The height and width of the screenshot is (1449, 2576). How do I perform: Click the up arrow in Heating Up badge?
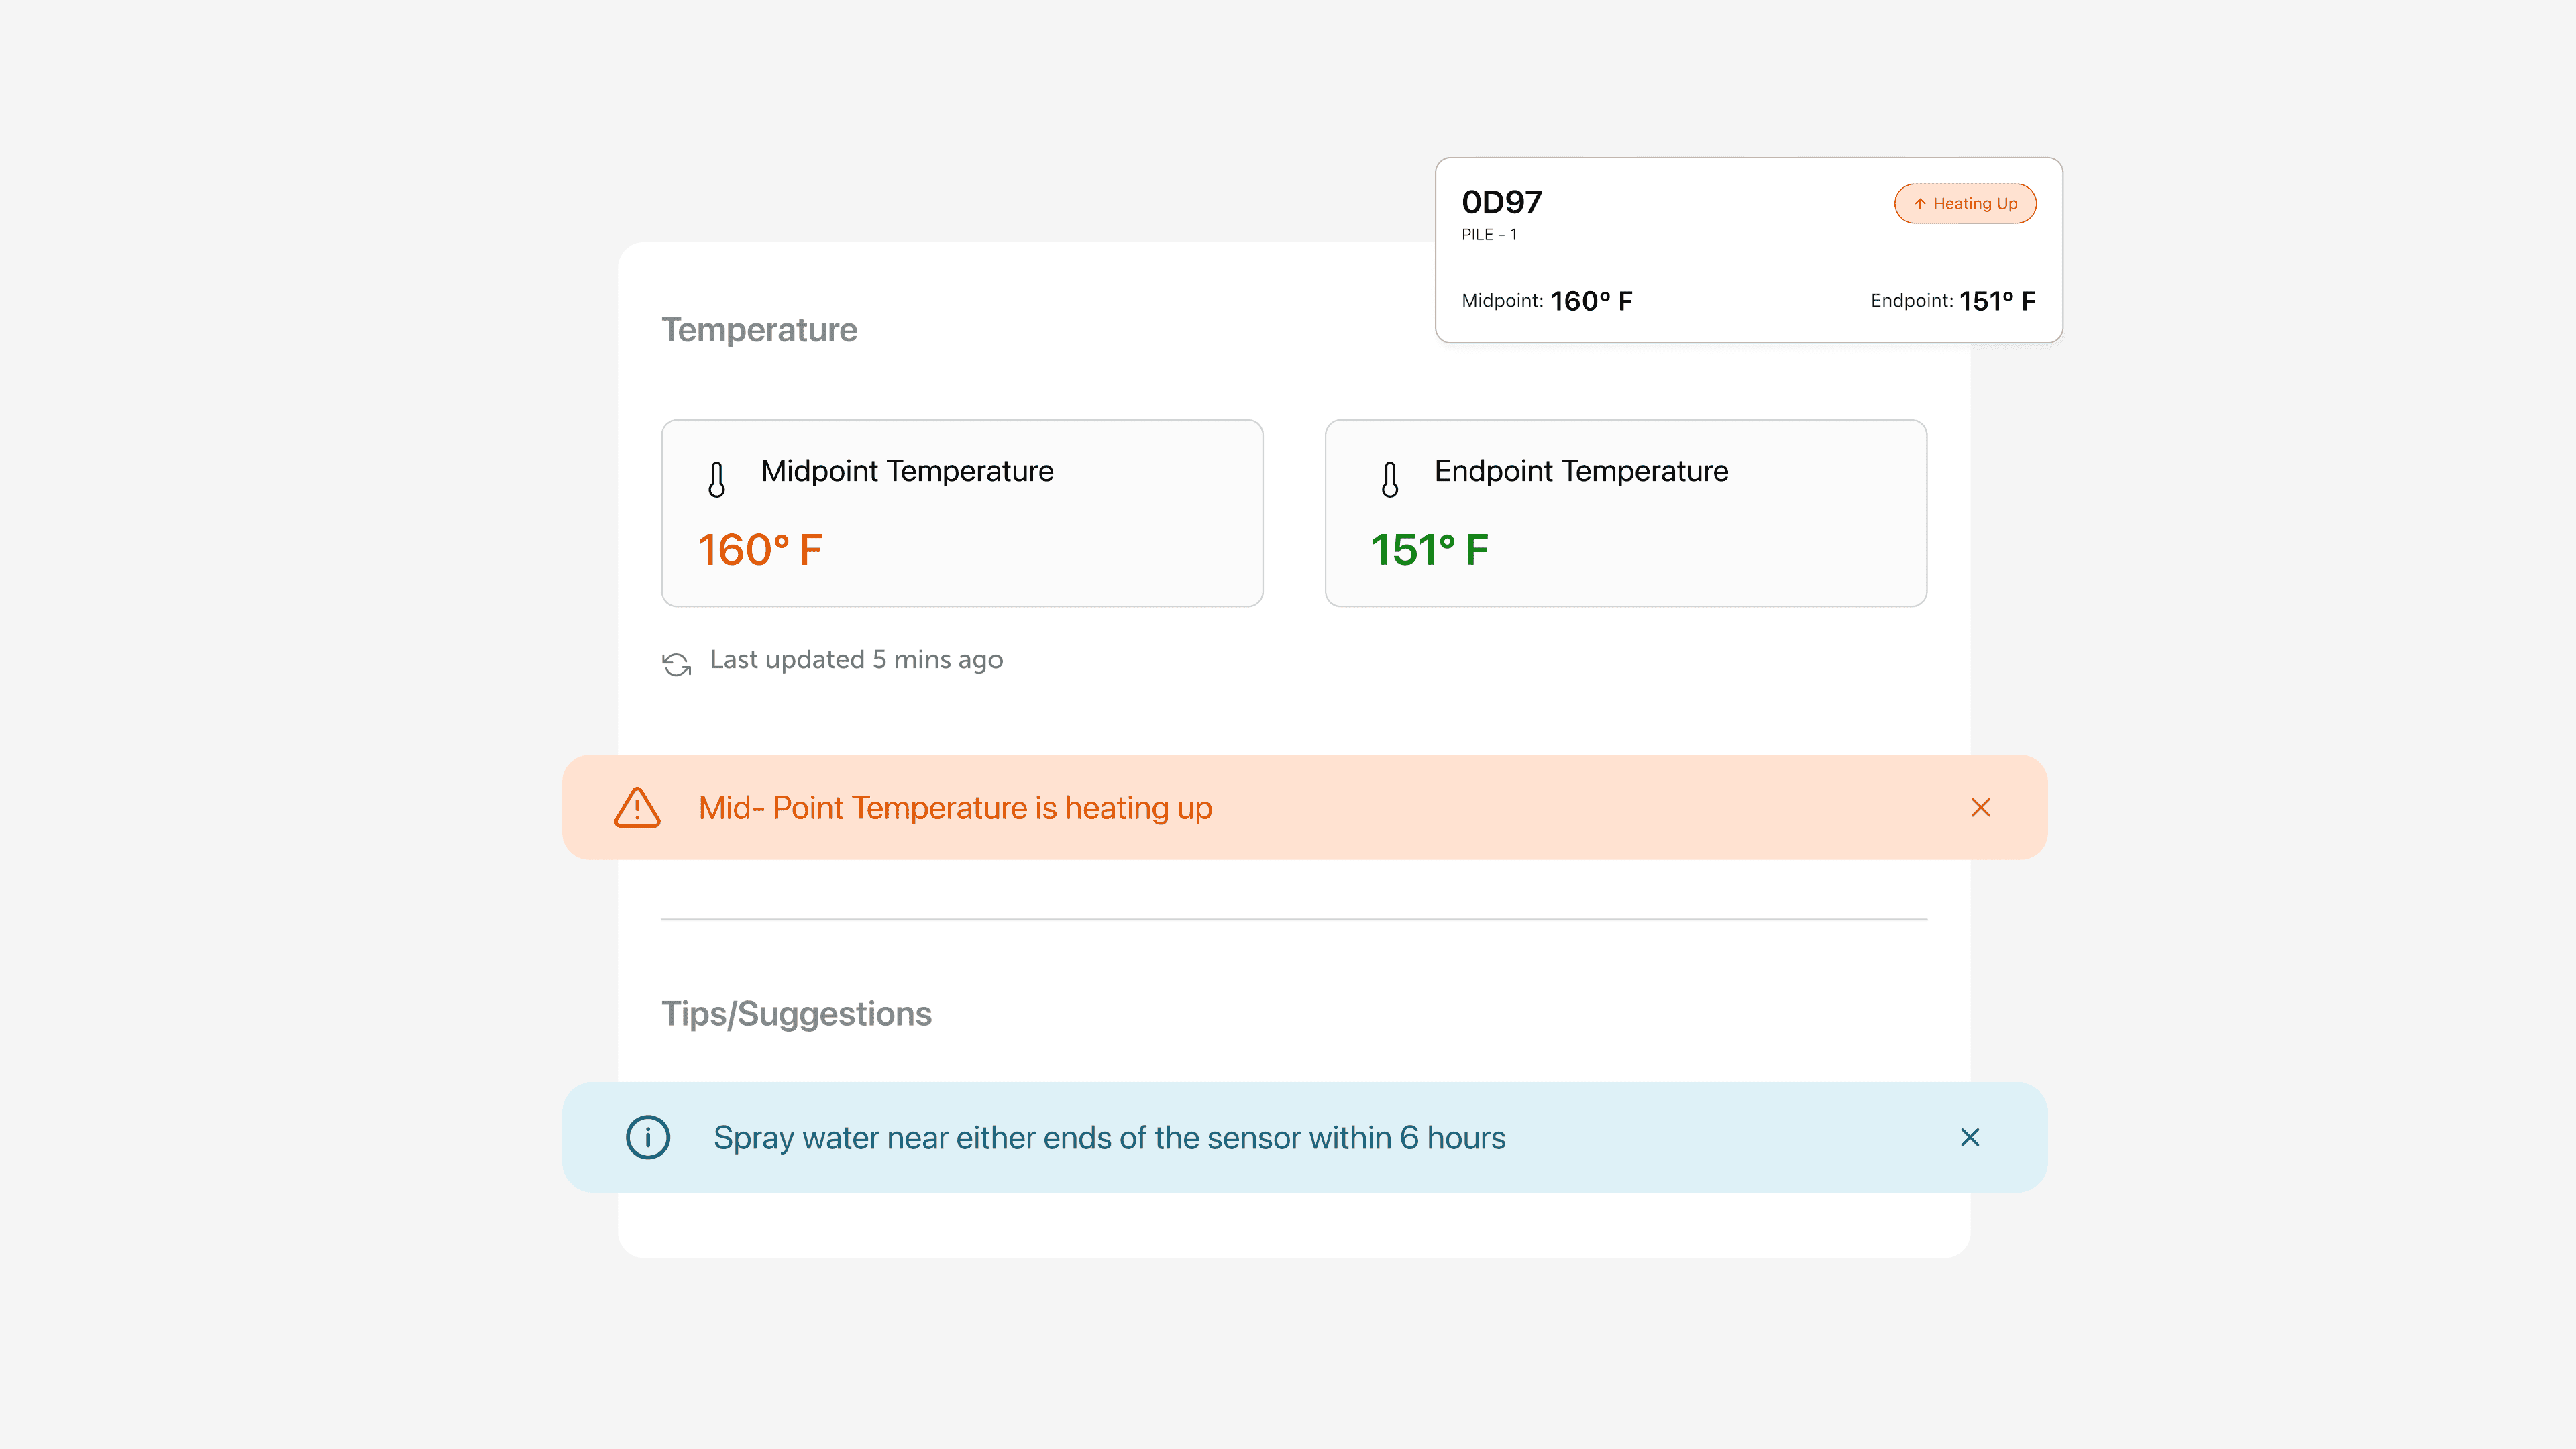coord(1919,204)
